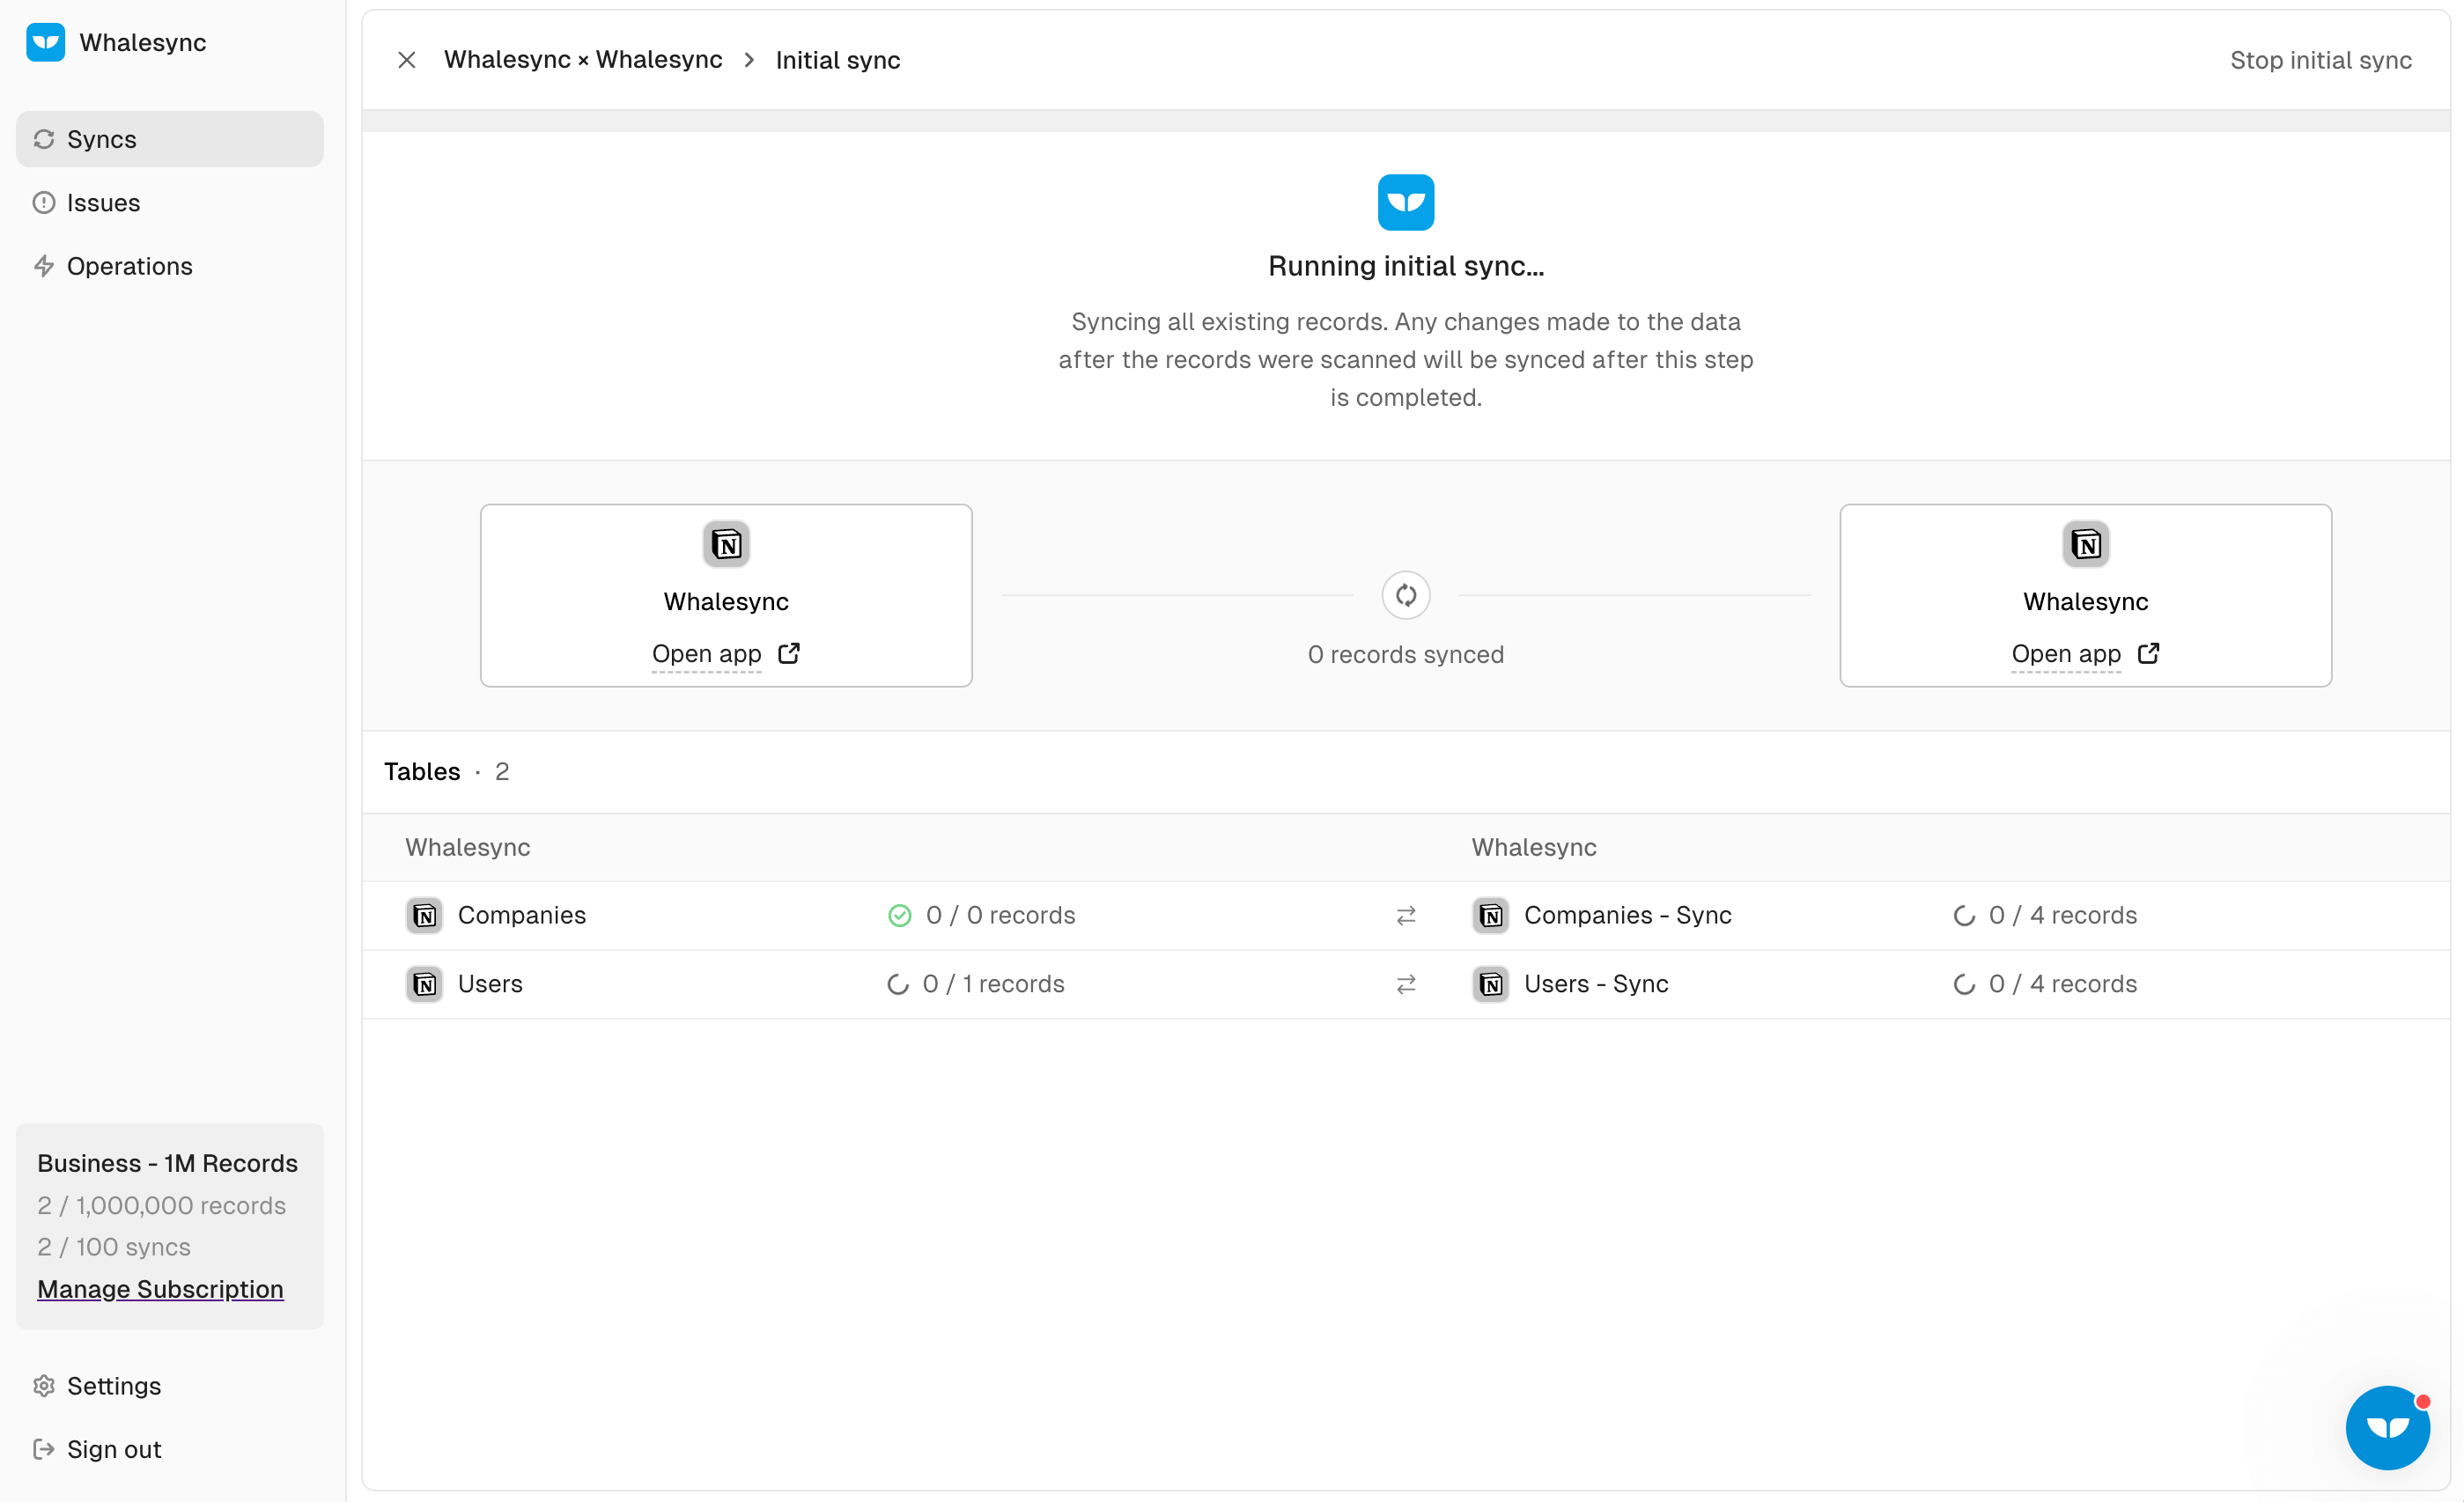Go back to Whalesync × Whalesync breadcrumb
Viewport: 2464px width, 1502px height.
click(x=583, y=60)
